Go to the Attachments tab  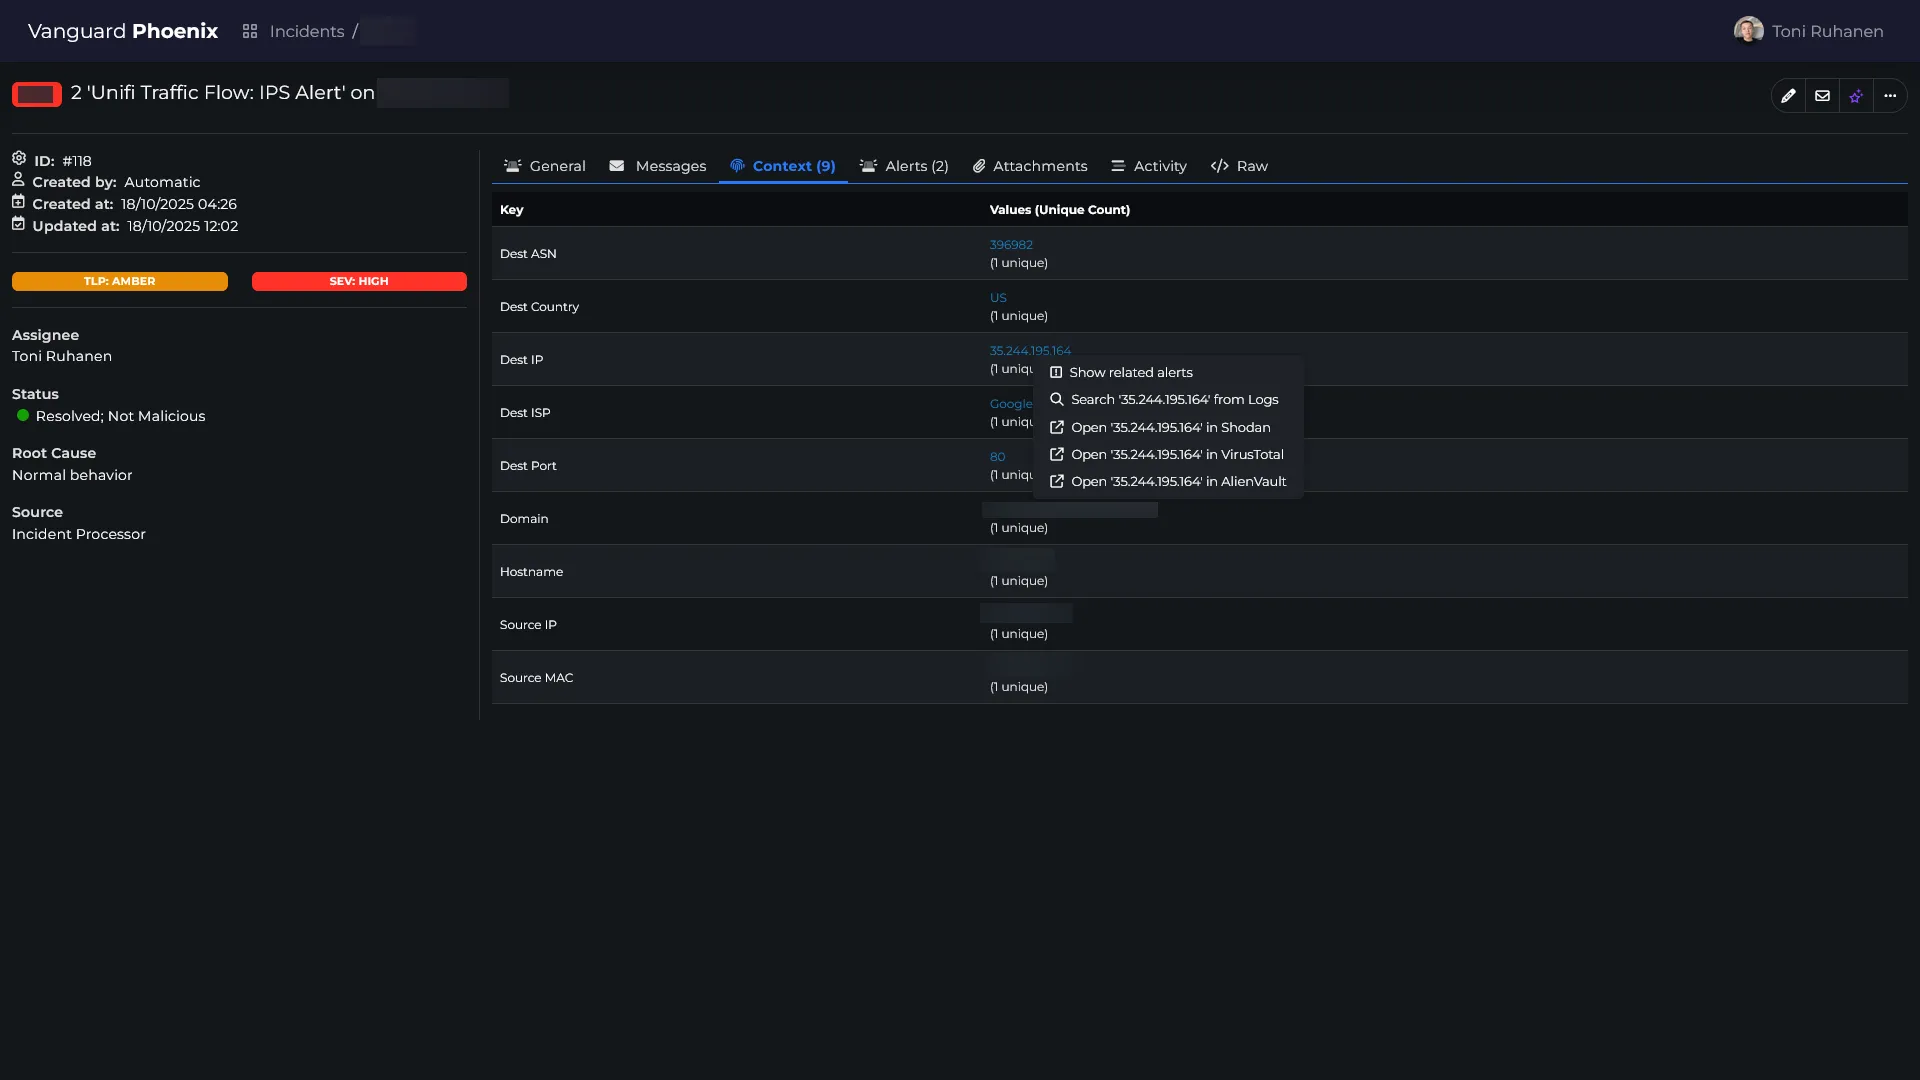click(x=1030, y=166)
